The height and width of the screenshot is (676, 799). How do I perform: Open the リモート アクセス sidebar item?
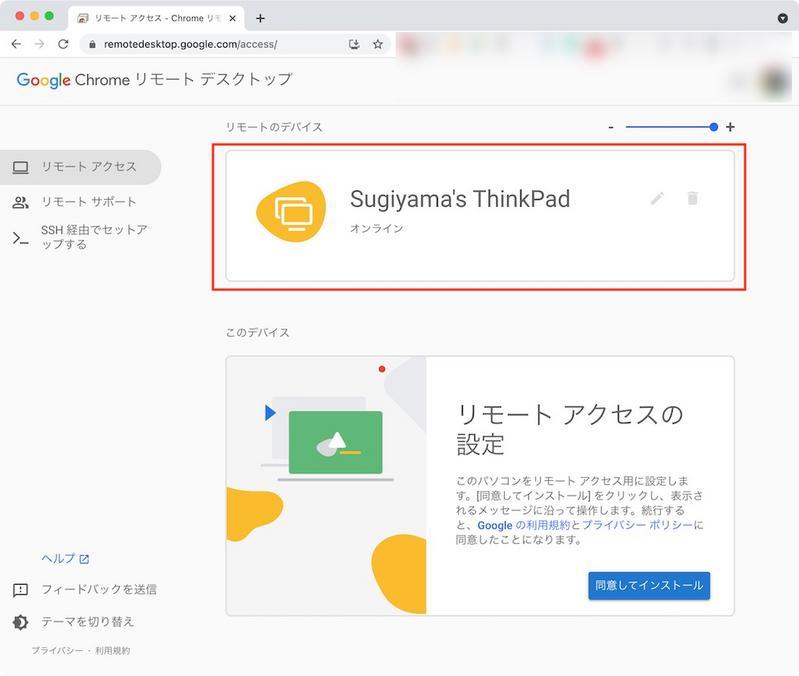click(81, 167)
